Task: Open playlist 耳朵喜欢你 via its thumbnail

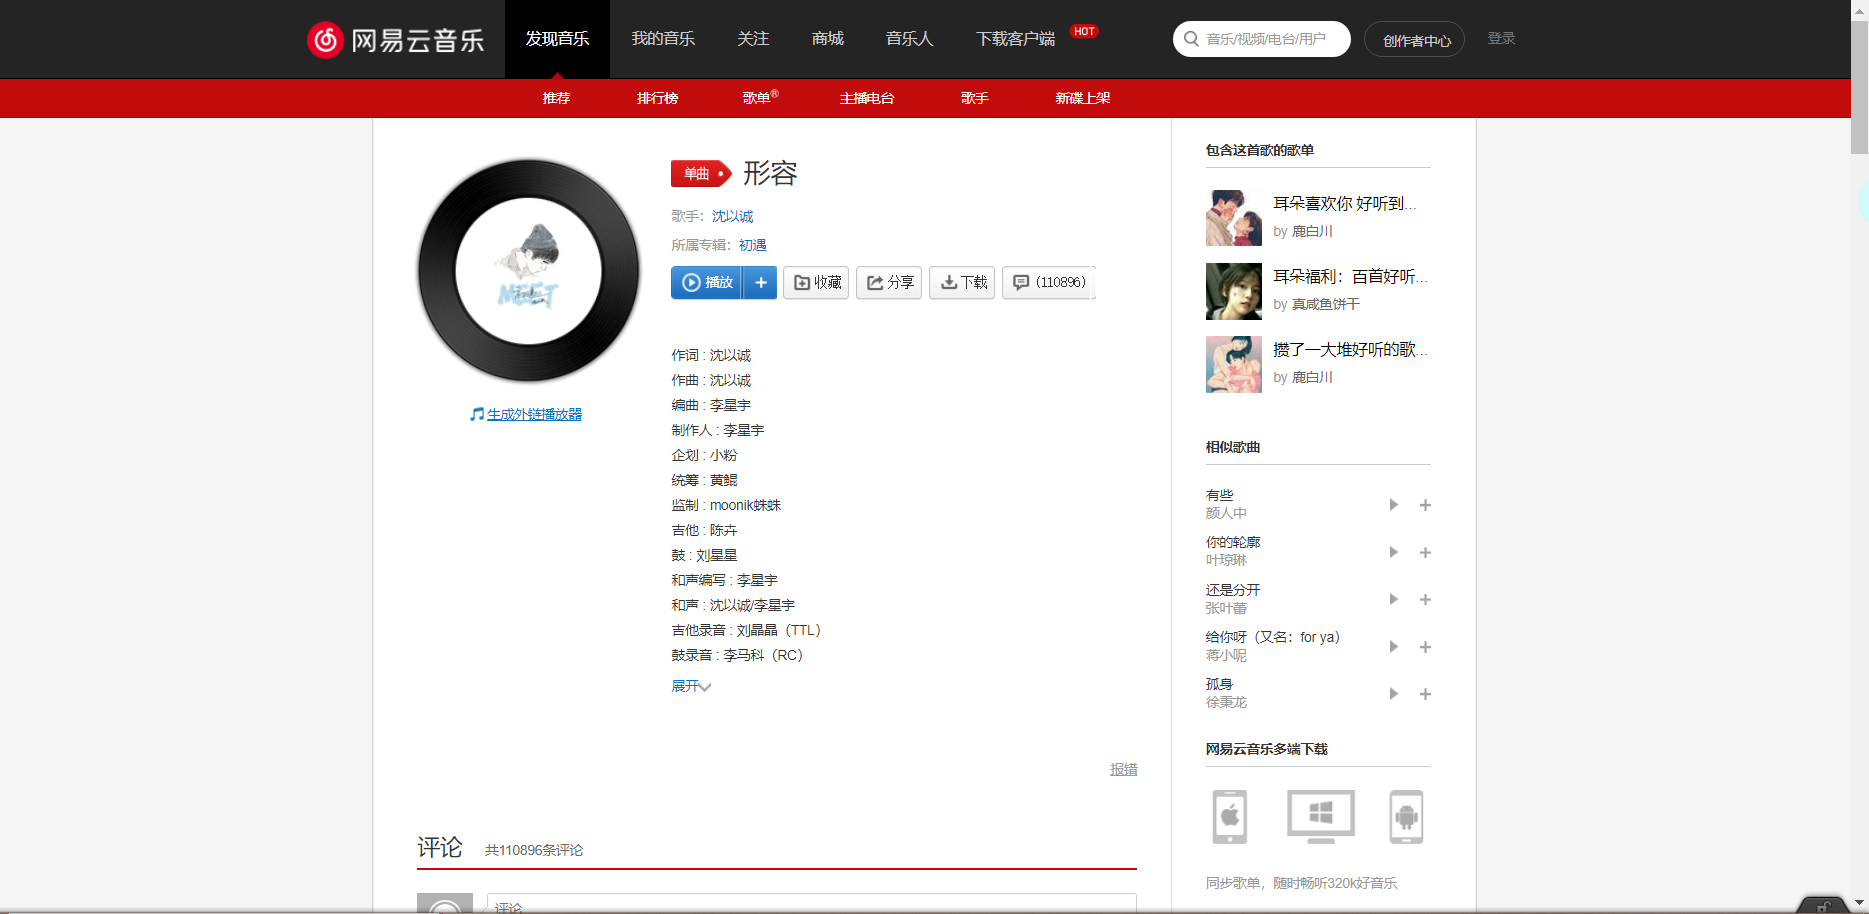Action: tap(1233, 218)
